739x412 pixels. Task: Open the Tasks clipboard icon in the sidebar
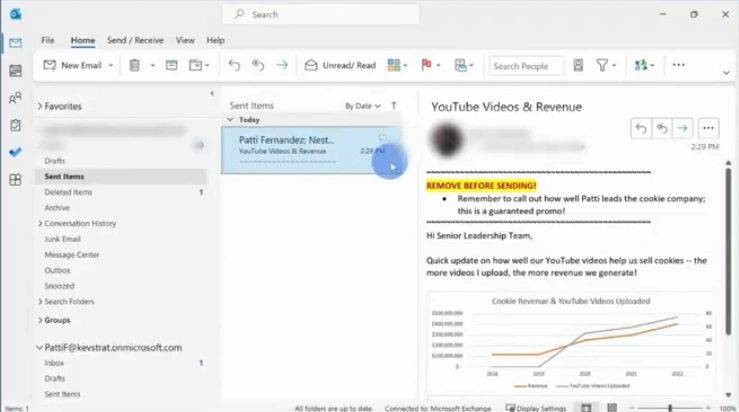15,125
